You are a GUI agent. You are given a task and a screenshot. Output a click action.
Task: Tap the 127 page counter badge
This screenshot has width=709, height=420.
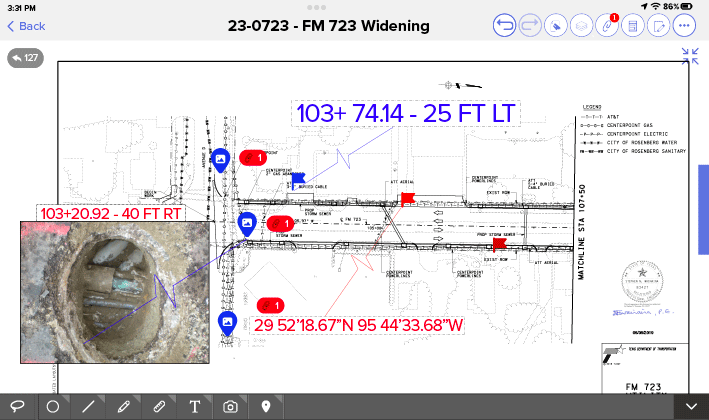(x=25, y=58)
